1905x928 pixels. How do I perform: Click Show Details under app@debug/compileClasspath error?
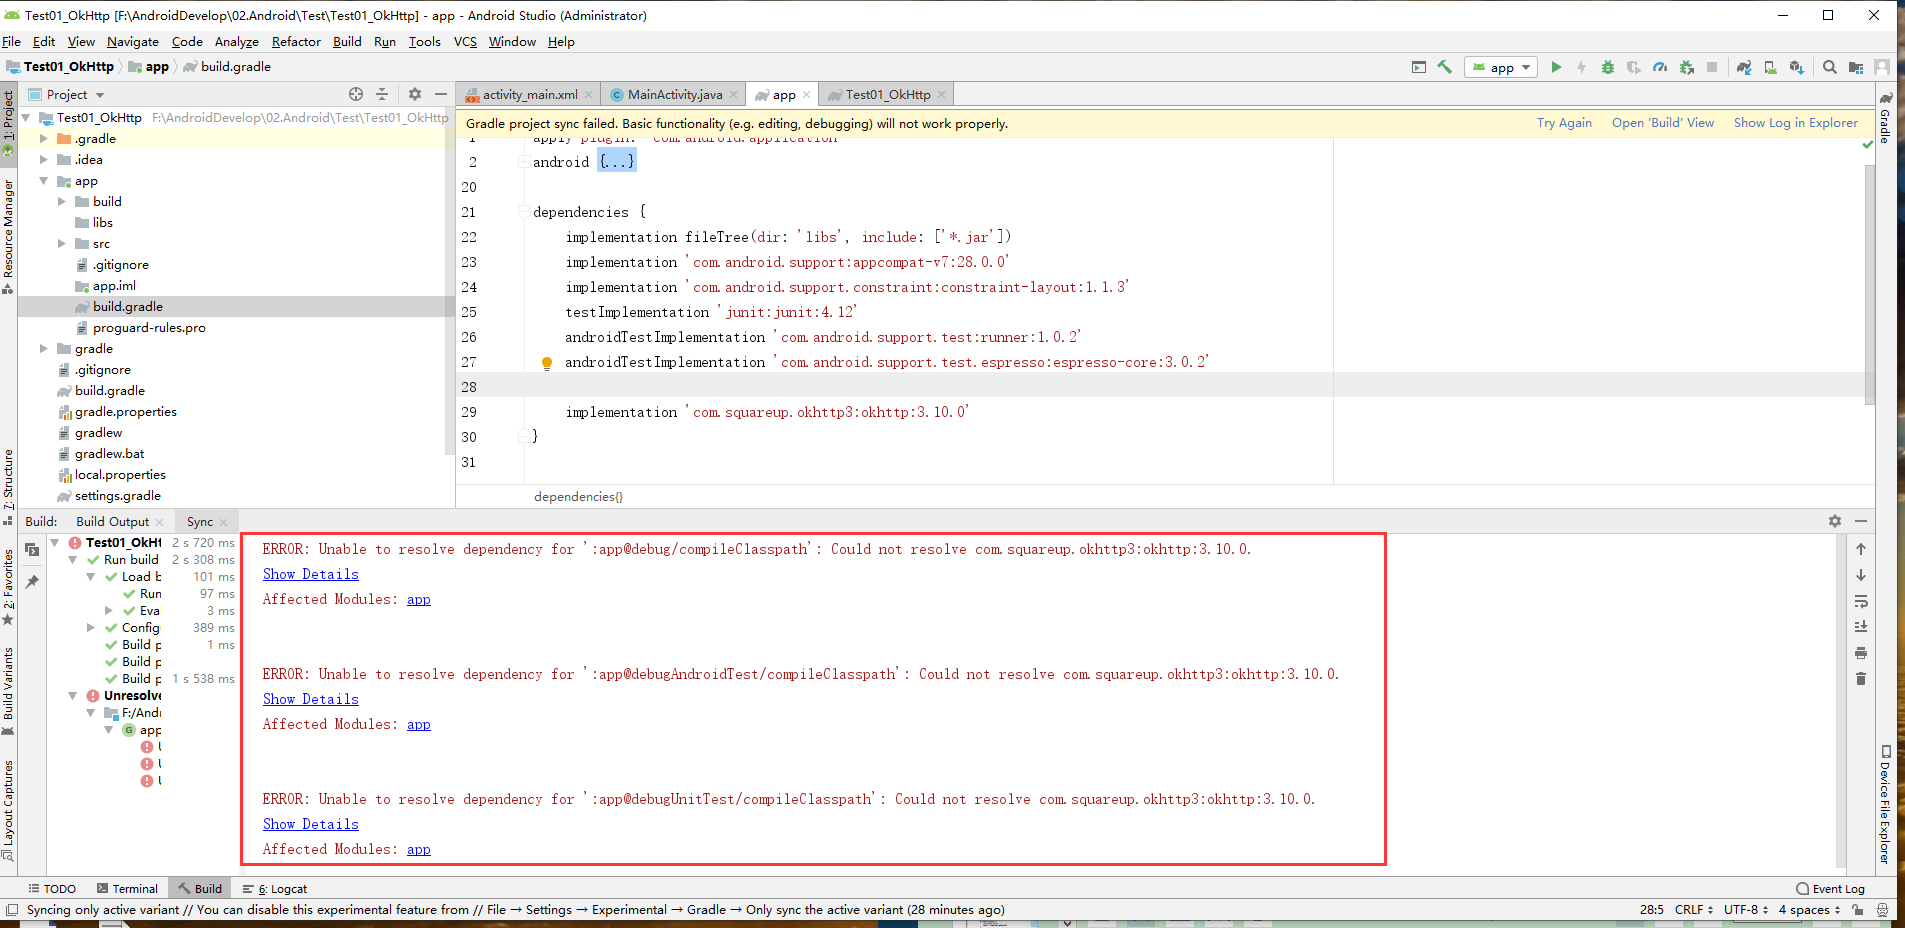pos(310,574)
